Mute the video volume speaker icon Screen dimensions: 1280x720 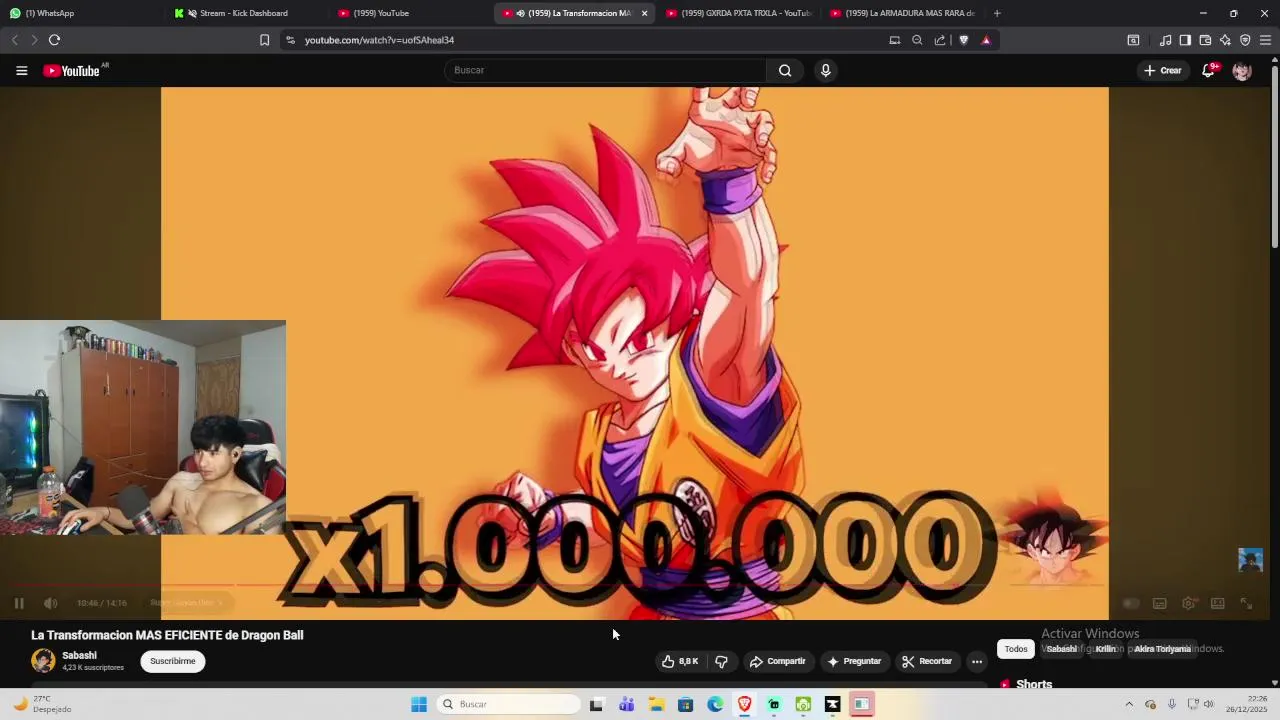click(x=51, y=603)
